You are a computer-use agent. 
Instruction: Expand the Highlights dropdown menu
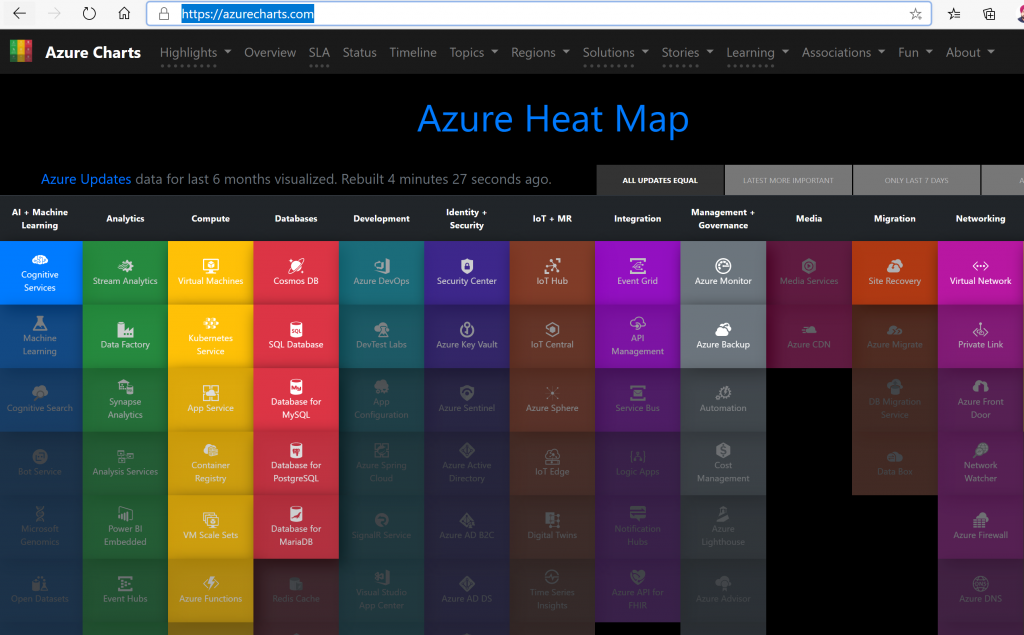point(195,52)
